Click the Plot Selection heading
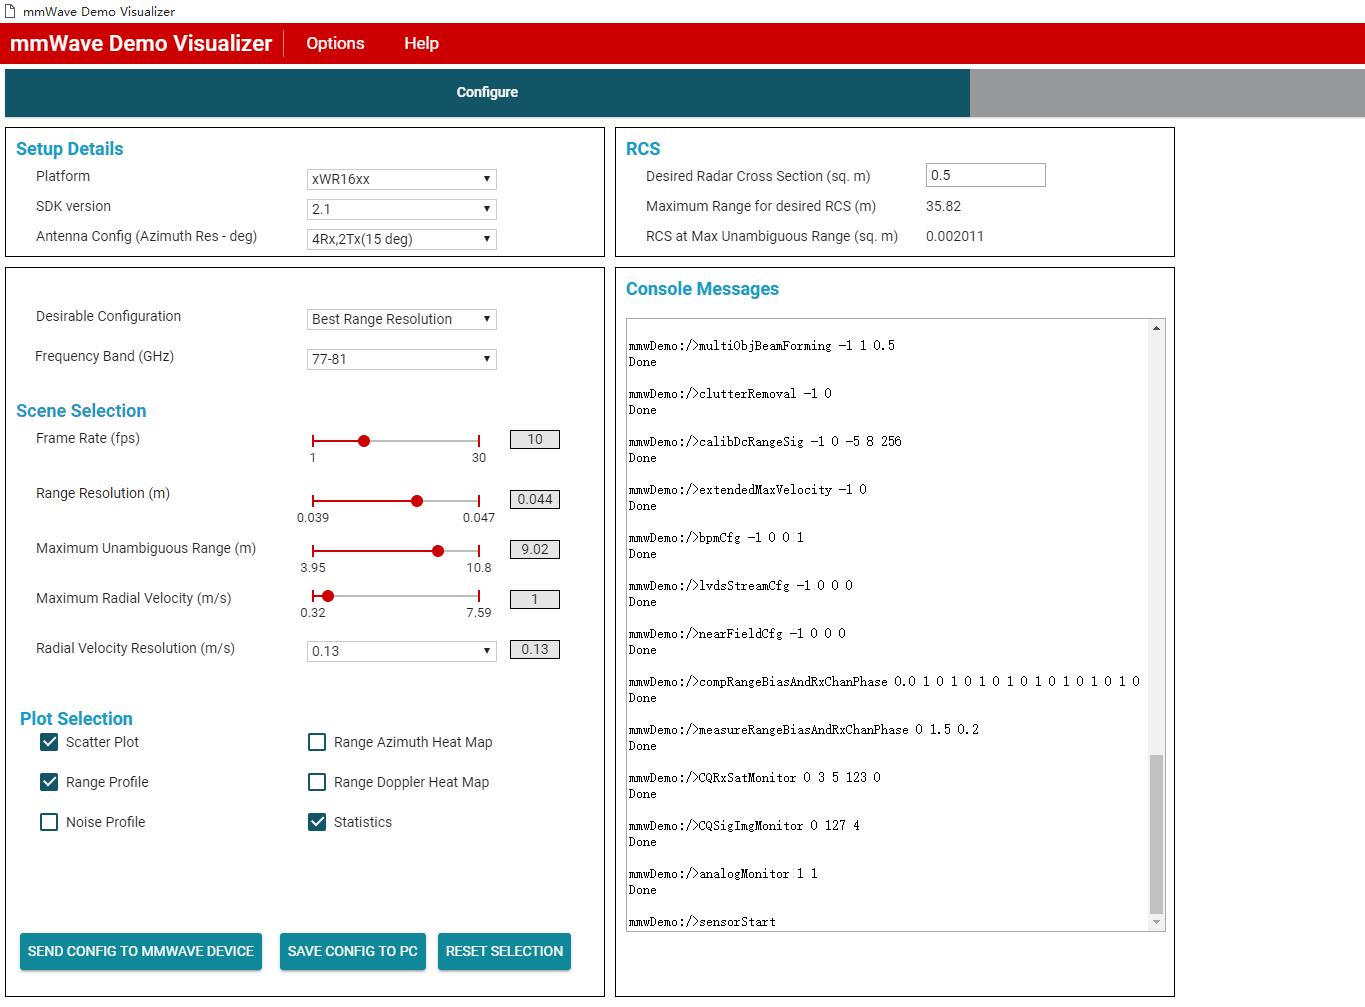This screenshot has width=1365, height=1007. click(x=76, y=719)
